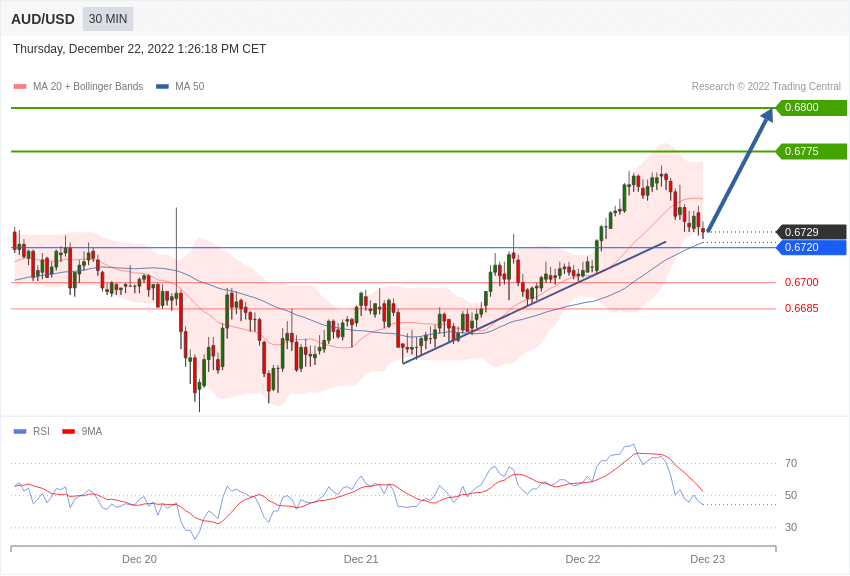Viewport: 850px width, 576px height.
Task: Click the Dec 22 date axis label
Action: tap(583, 559)
